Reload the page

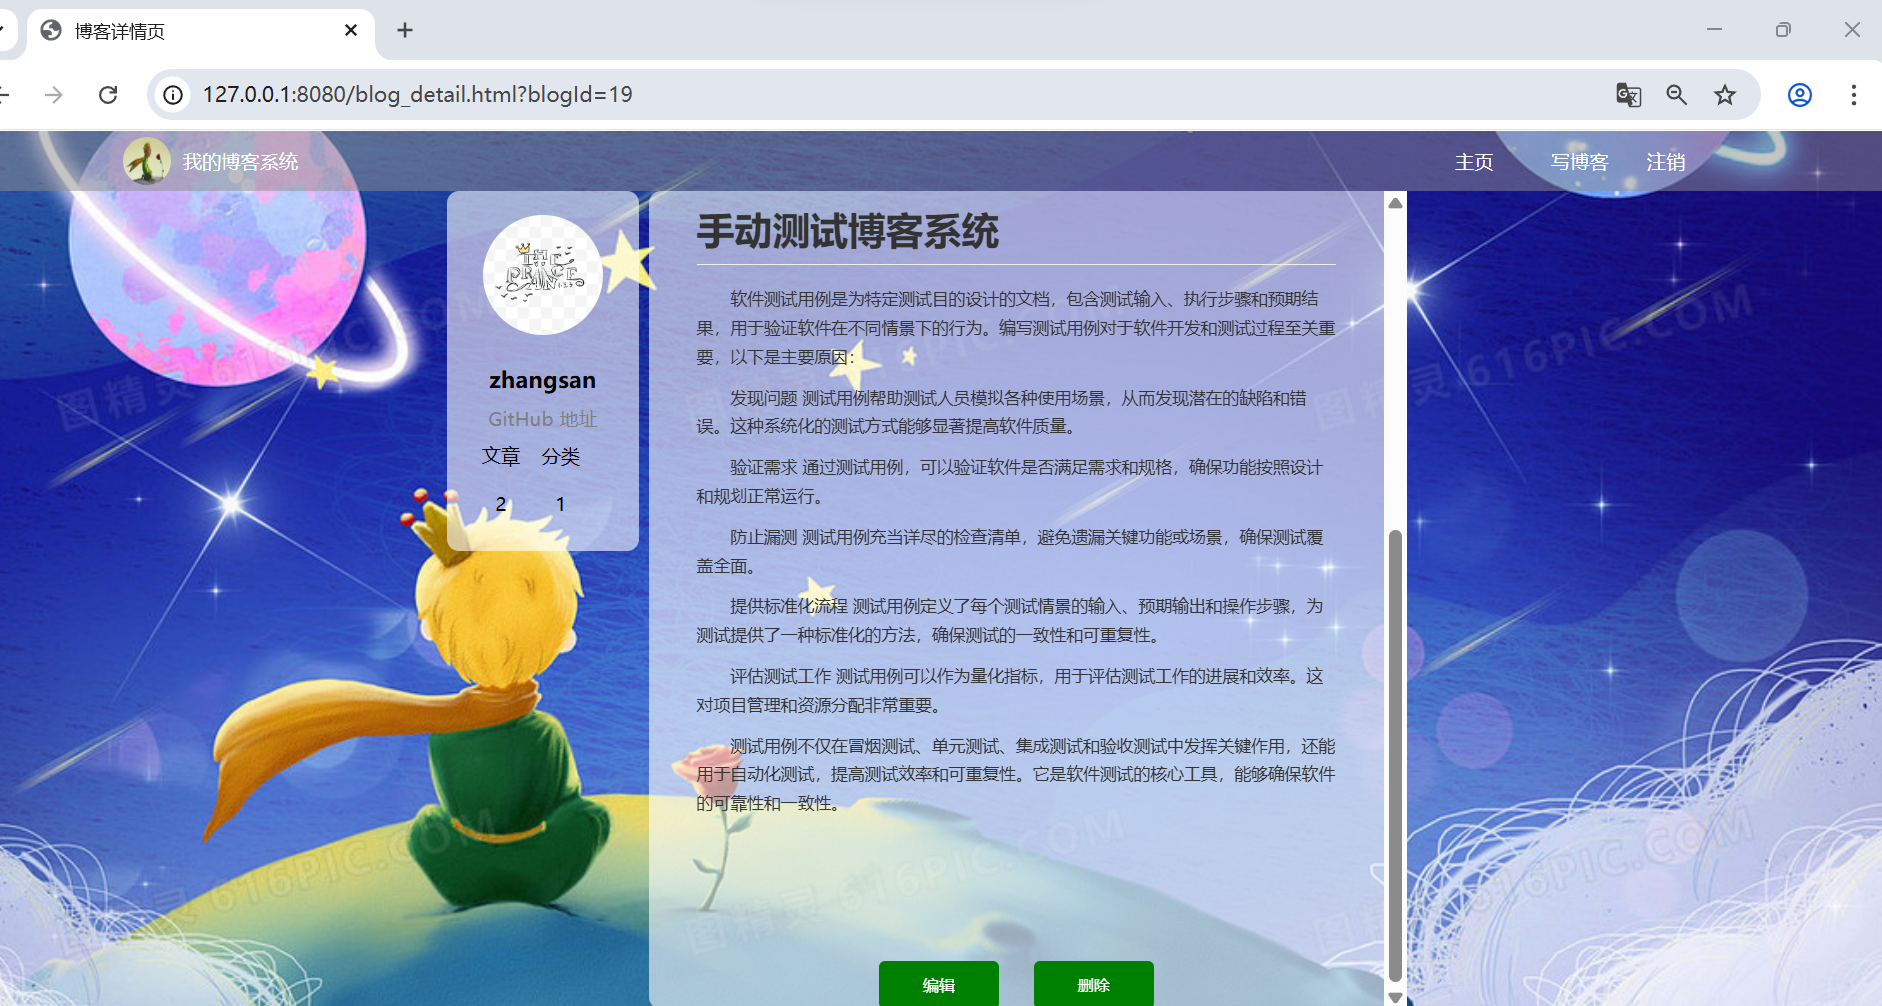tap(108, 95)
